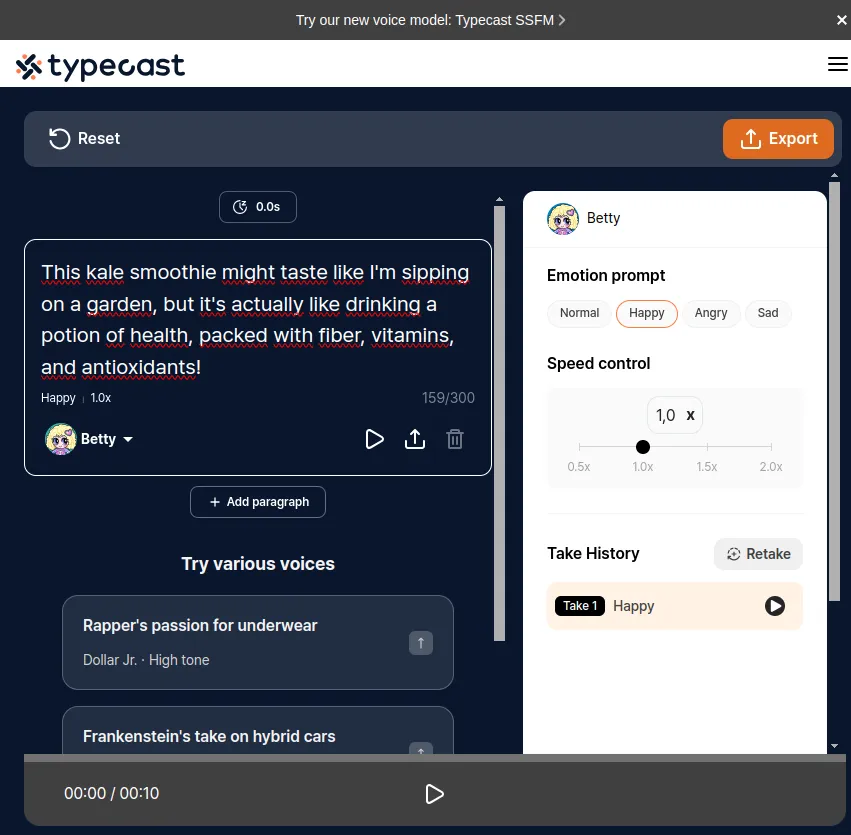
Task: Select the Normal emotion prompt
Action: click(x=579, y=313)
